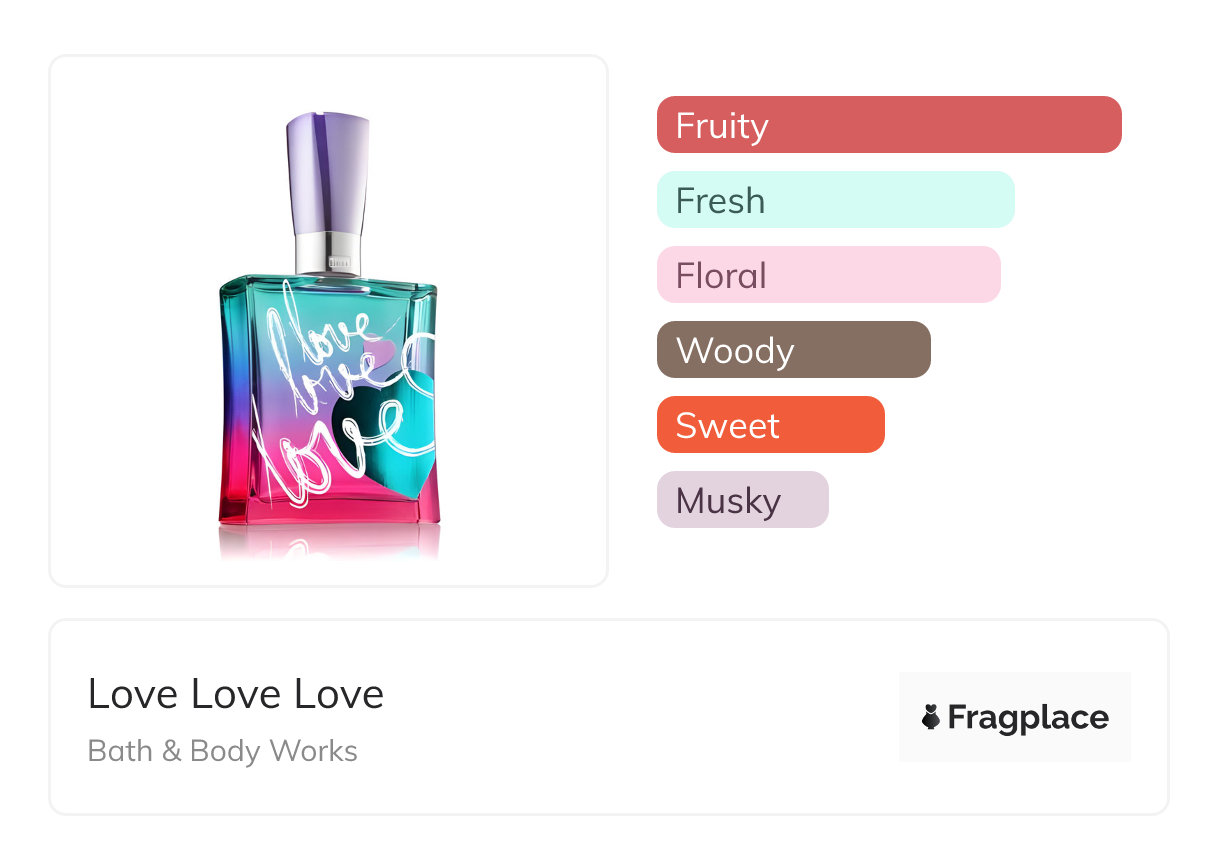Choose the Floral accord bar
Viewport: 1218px width, 864px height.
pyautogui.click(x=828, y=275)
